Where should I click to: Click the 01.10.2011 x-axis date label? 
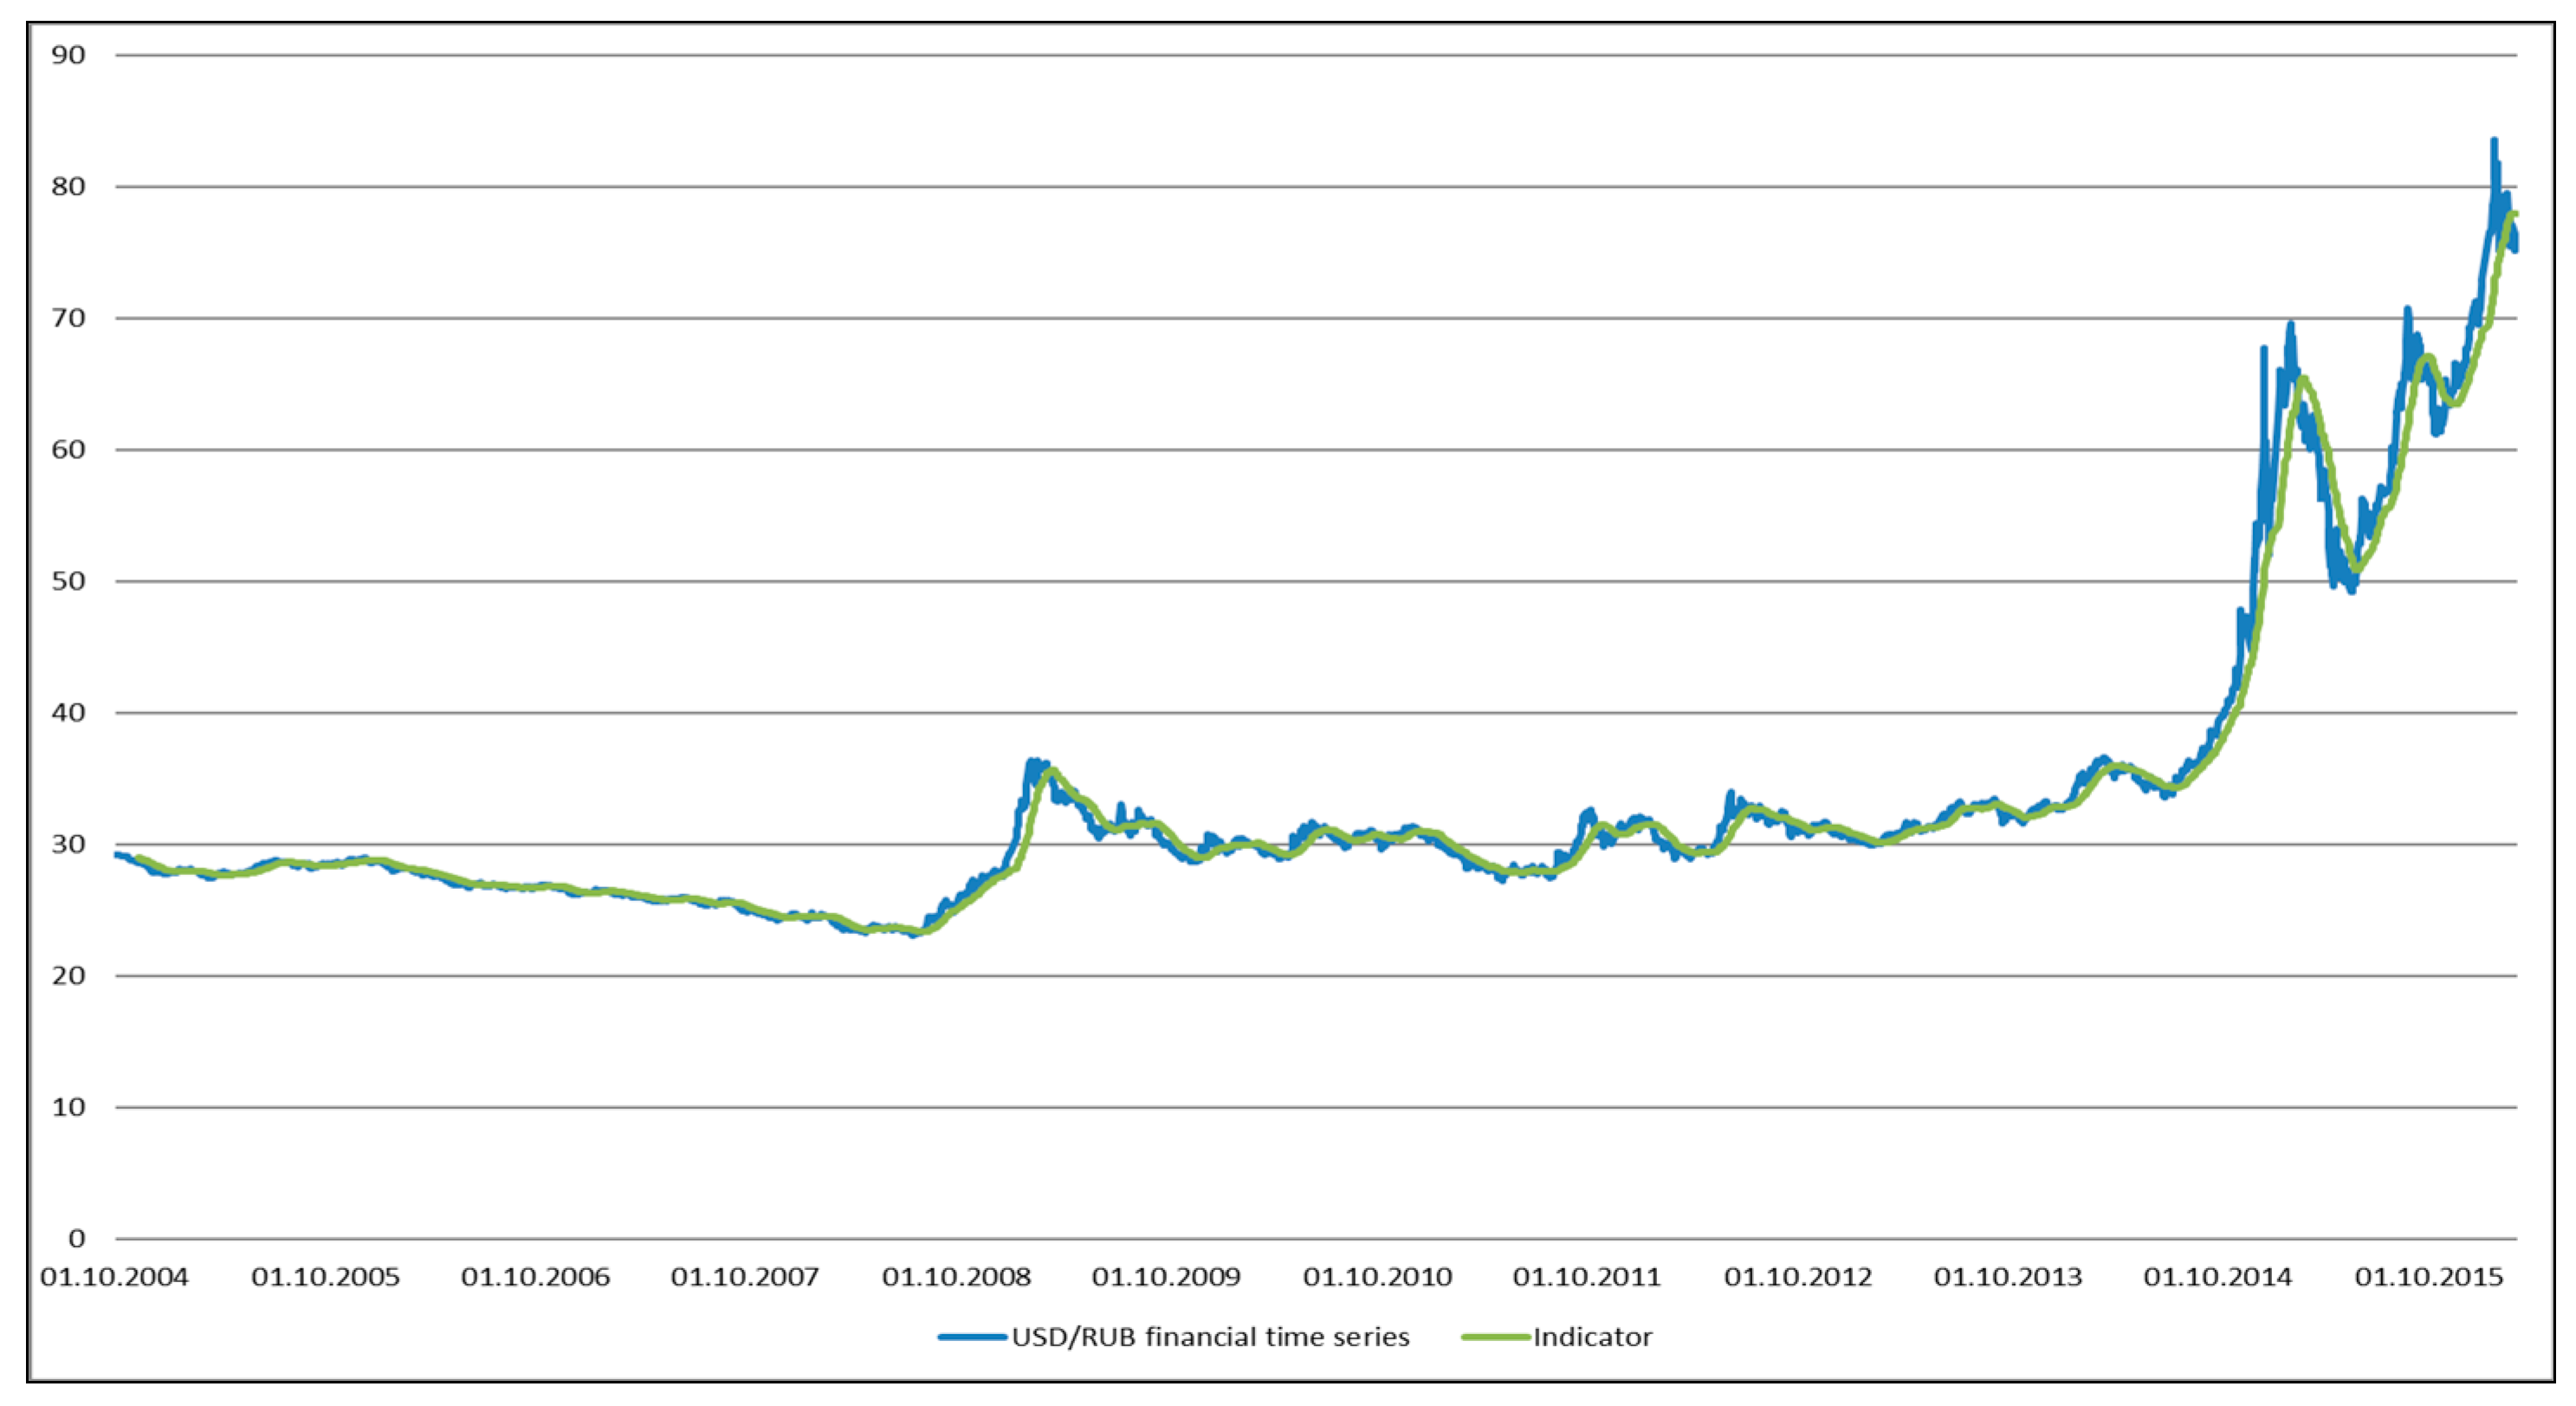(x=1587, y=1277)
